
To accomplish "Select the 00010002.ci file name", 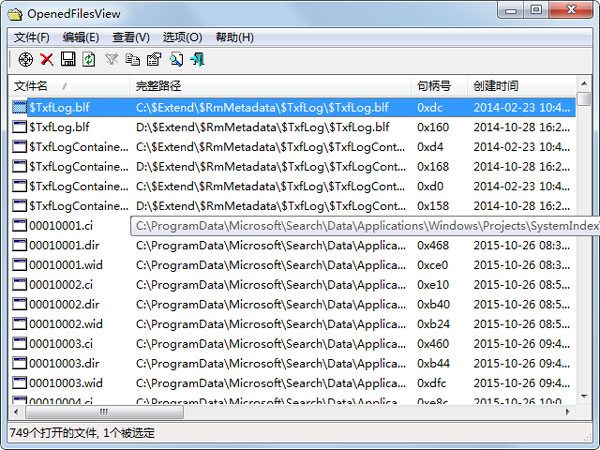I will [61, 285].
